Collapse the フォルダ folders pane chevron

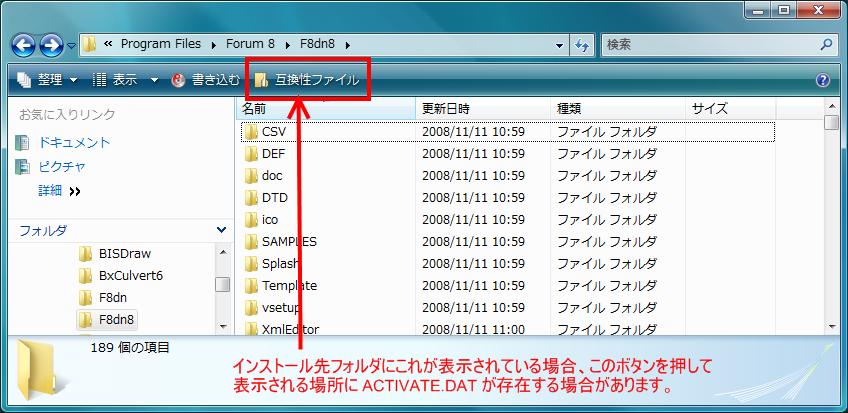pyautogui.click(x=221, y=230)
